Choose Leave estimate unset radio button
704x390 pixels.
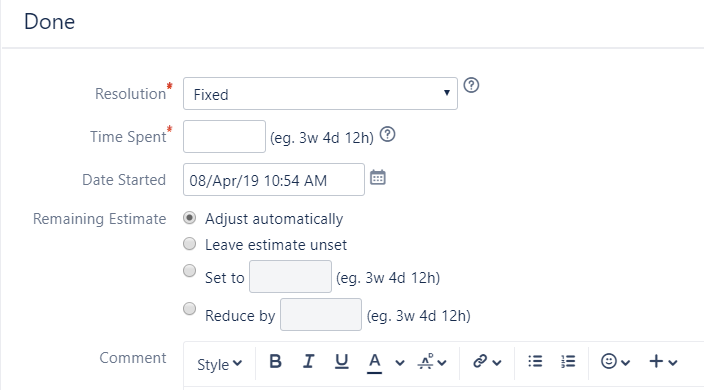[x=189, y=244]
